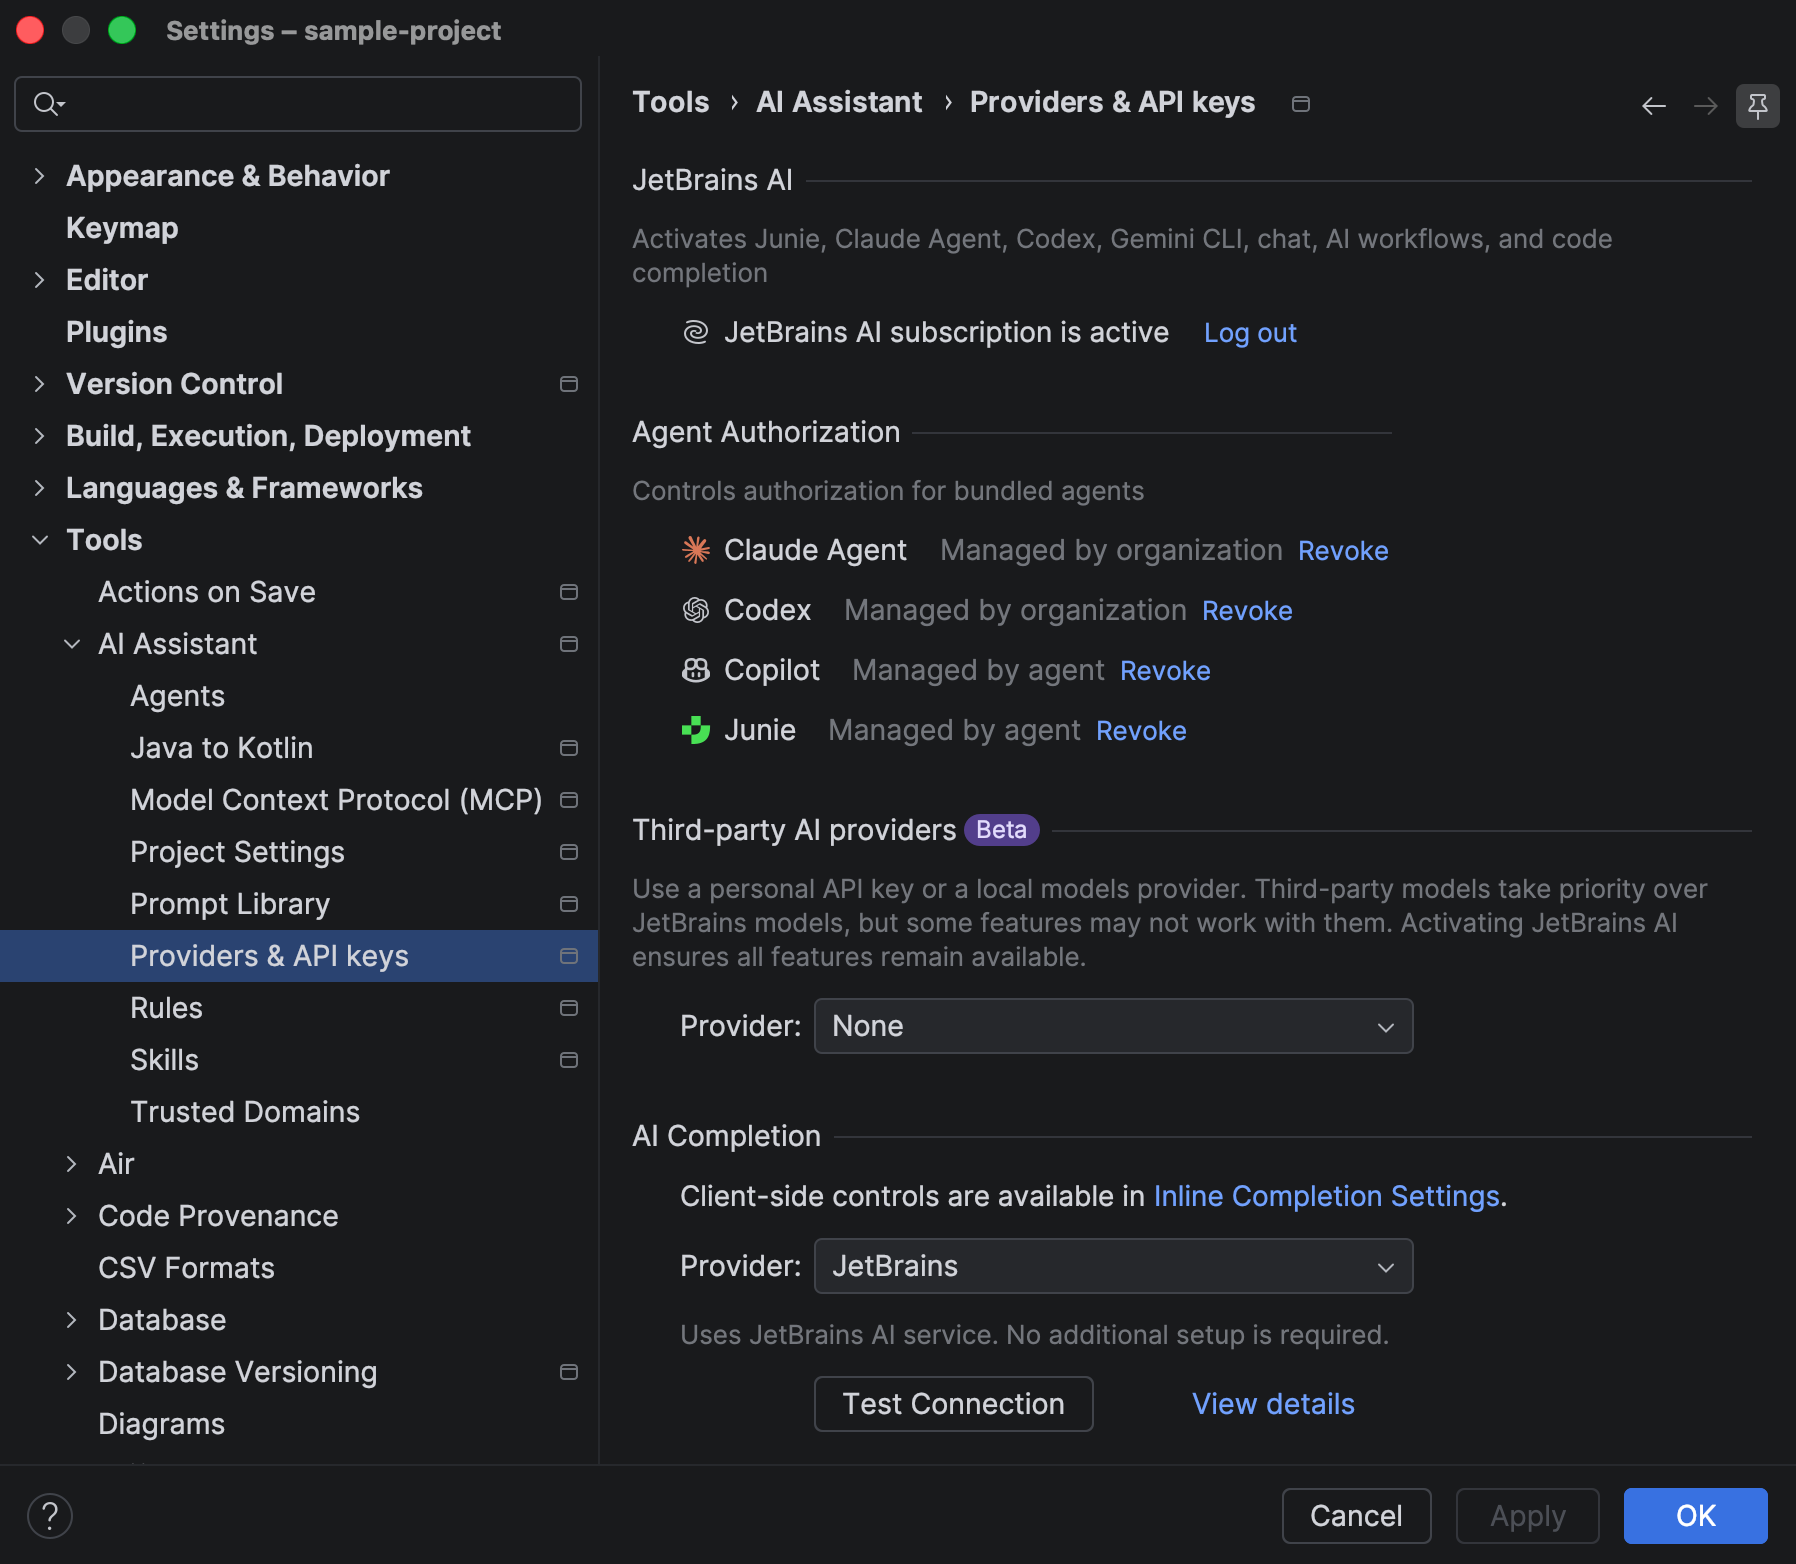This screenshot has height=1564, width=1796.
Task: Click the Junie green logo icon
Action: [696, 730]
